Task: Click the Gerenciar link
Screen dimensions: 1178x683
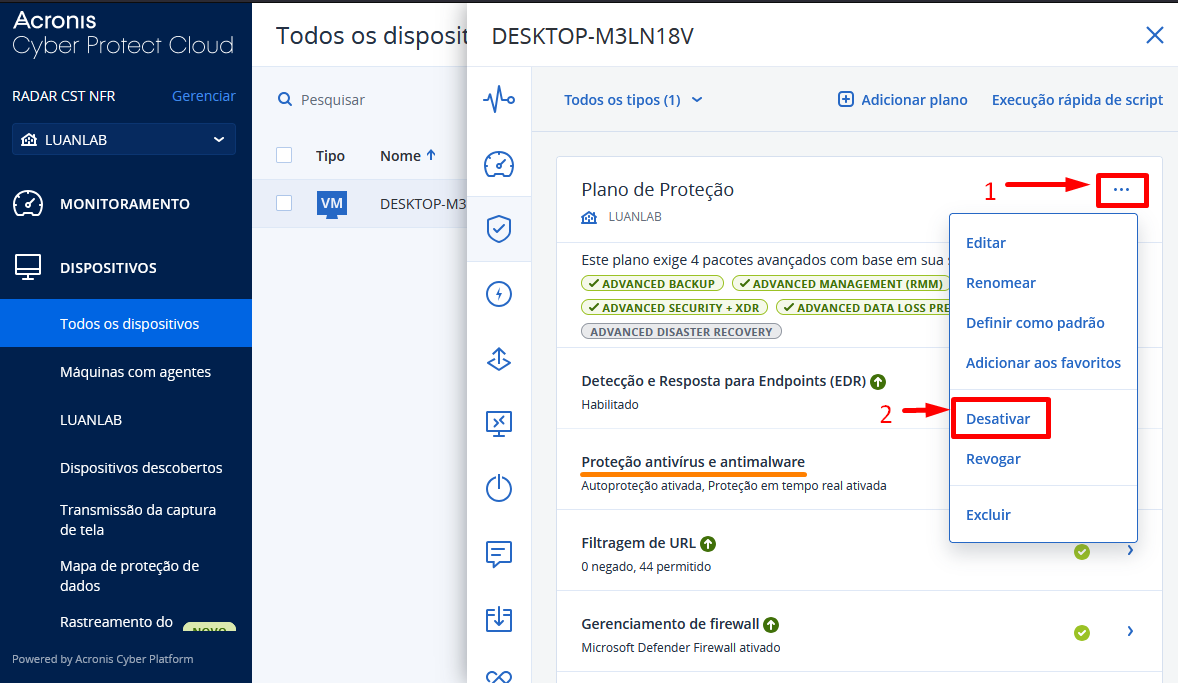Action: [203, 96]
